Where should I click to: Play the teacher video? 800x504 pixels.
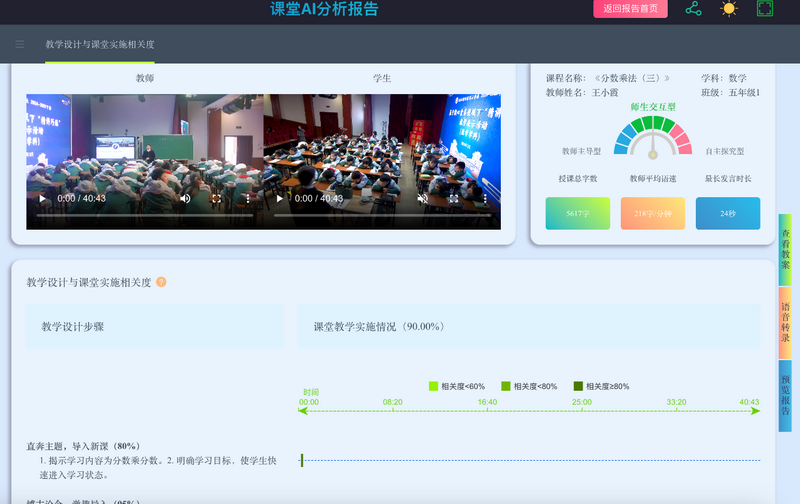(x=42, y=198)
